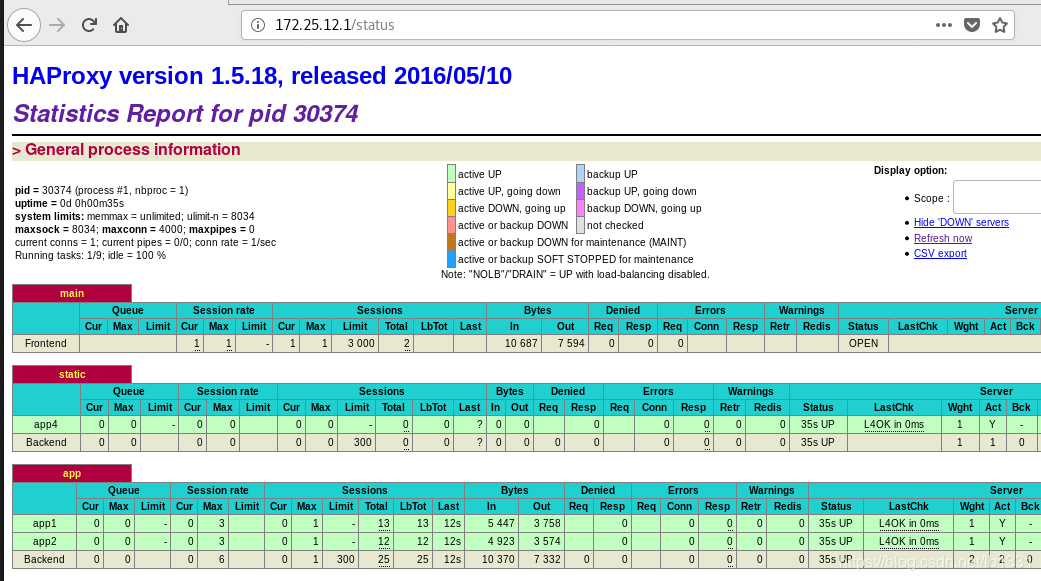The height and width of the screenshot is (581, 1041).
Task: Open the browser home page icon
Action: [121, 25]
